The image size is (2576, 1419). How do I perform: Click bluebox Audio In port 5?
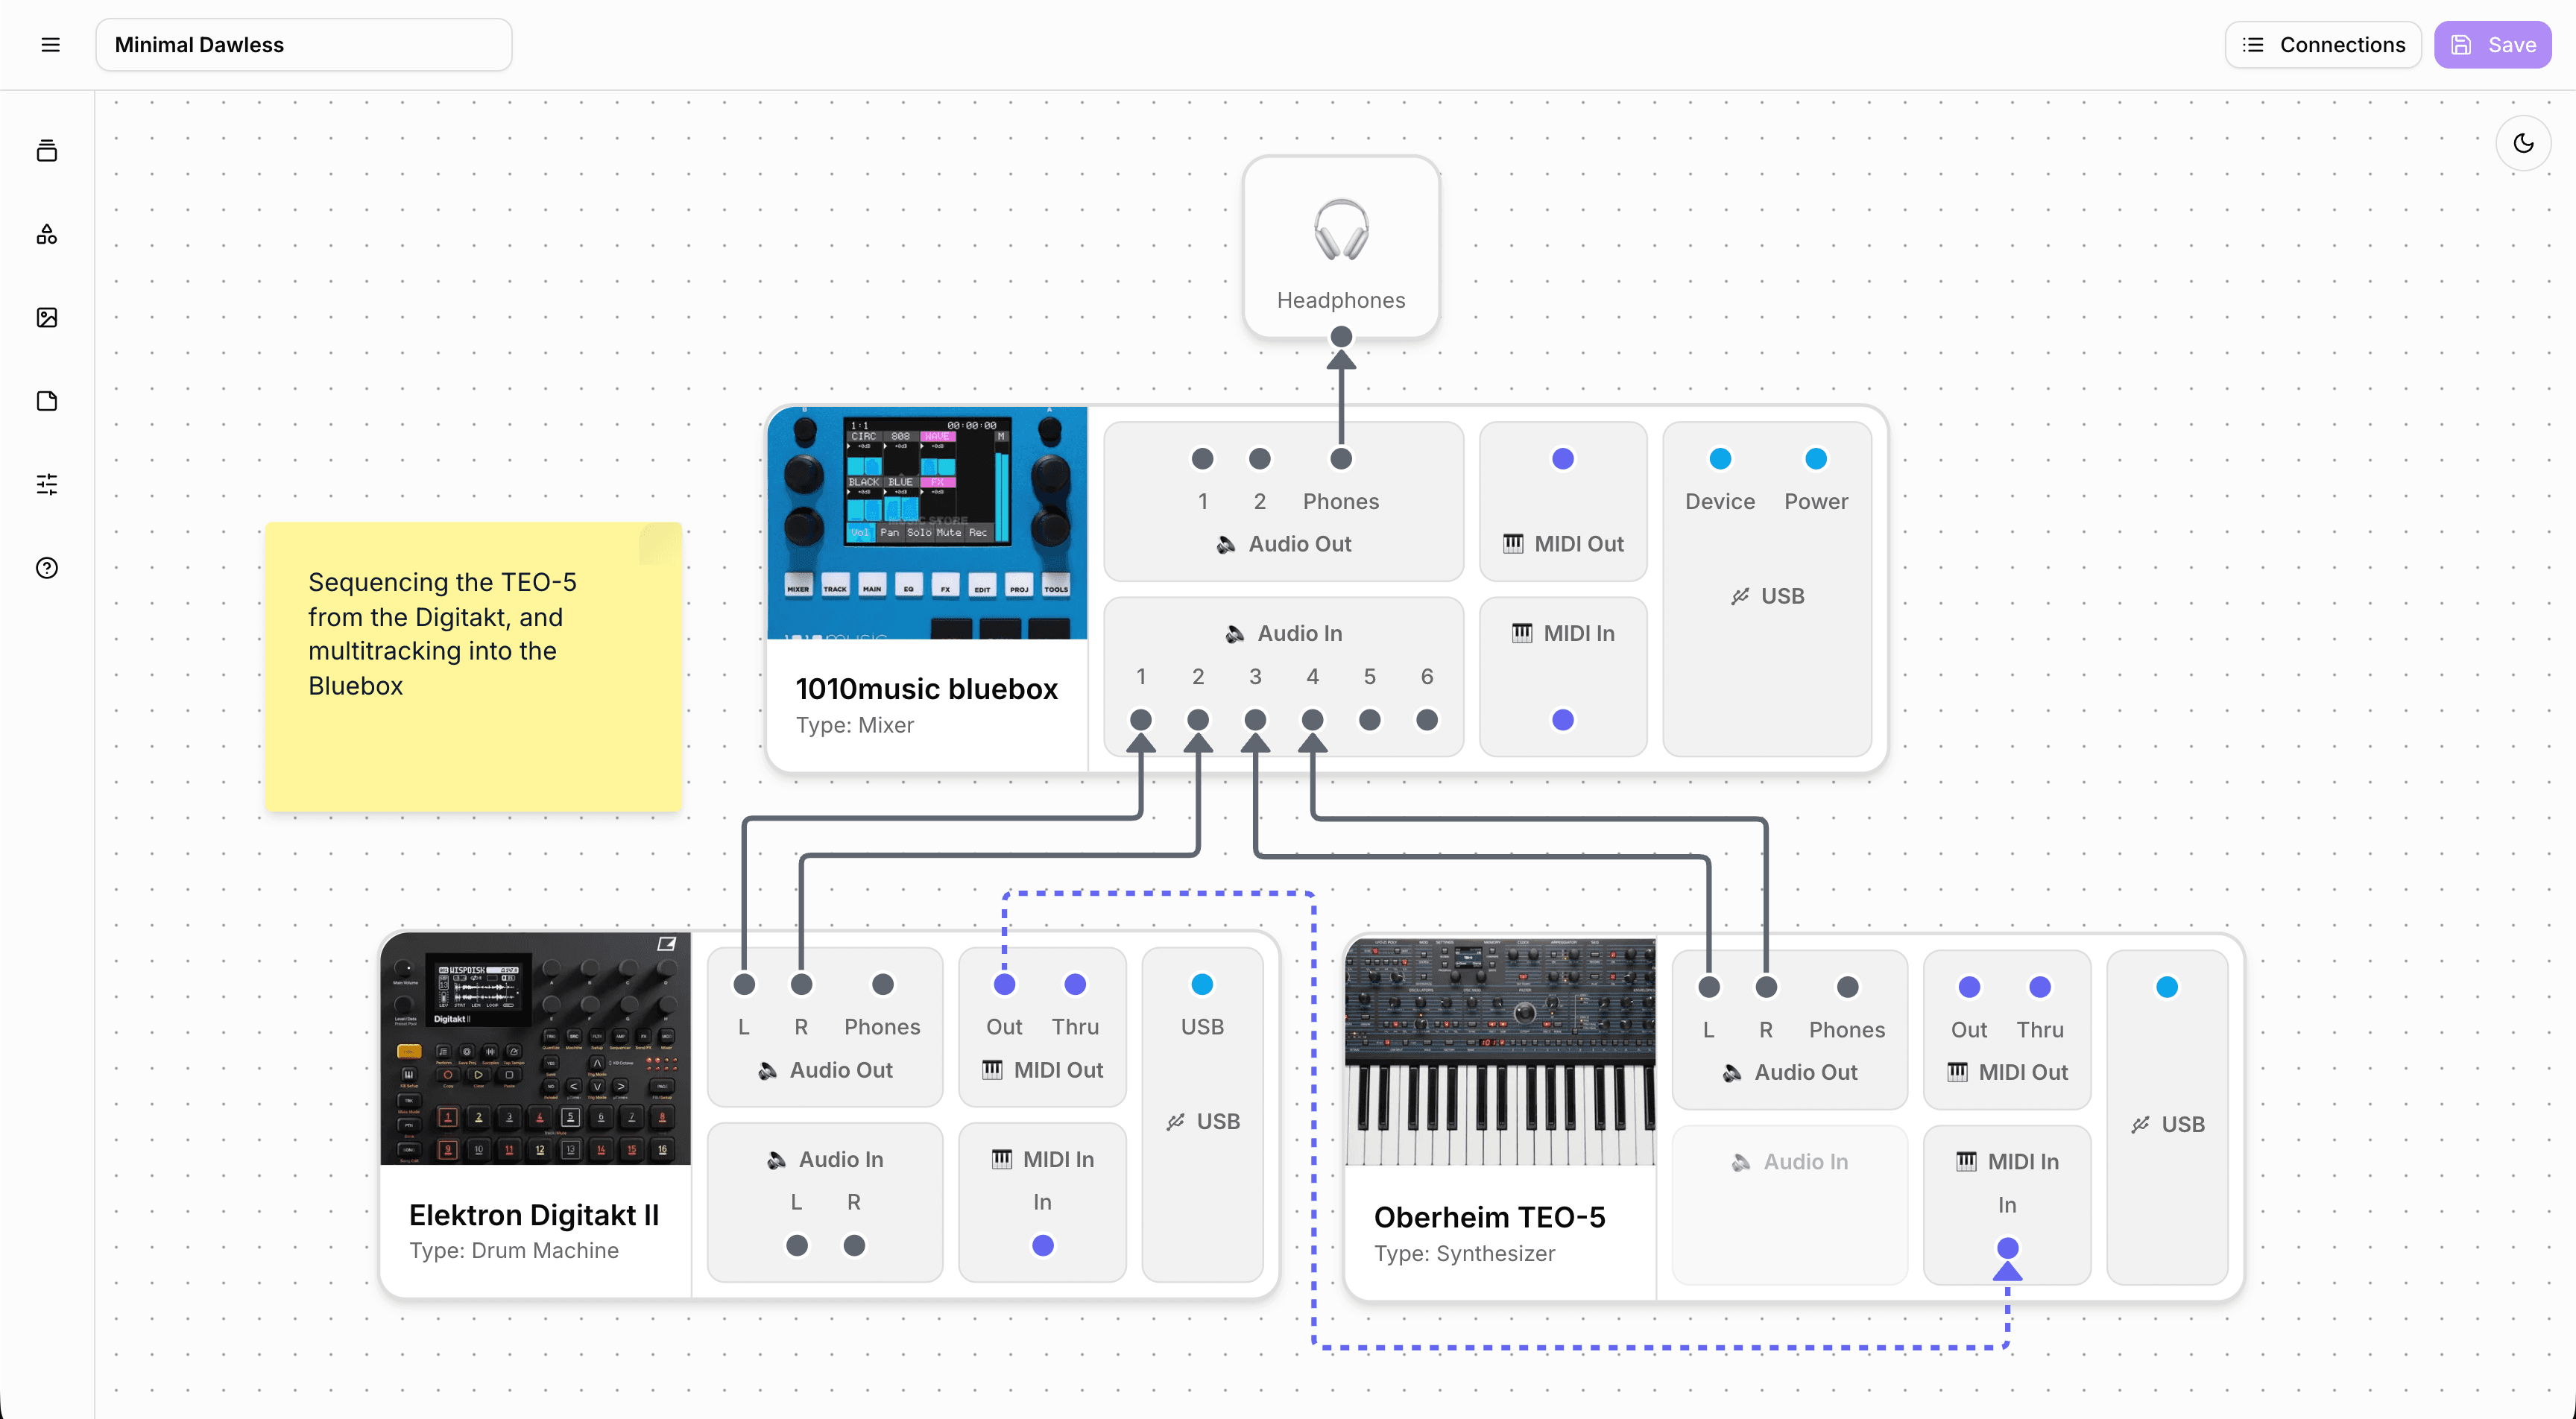tap(1370, 720)
